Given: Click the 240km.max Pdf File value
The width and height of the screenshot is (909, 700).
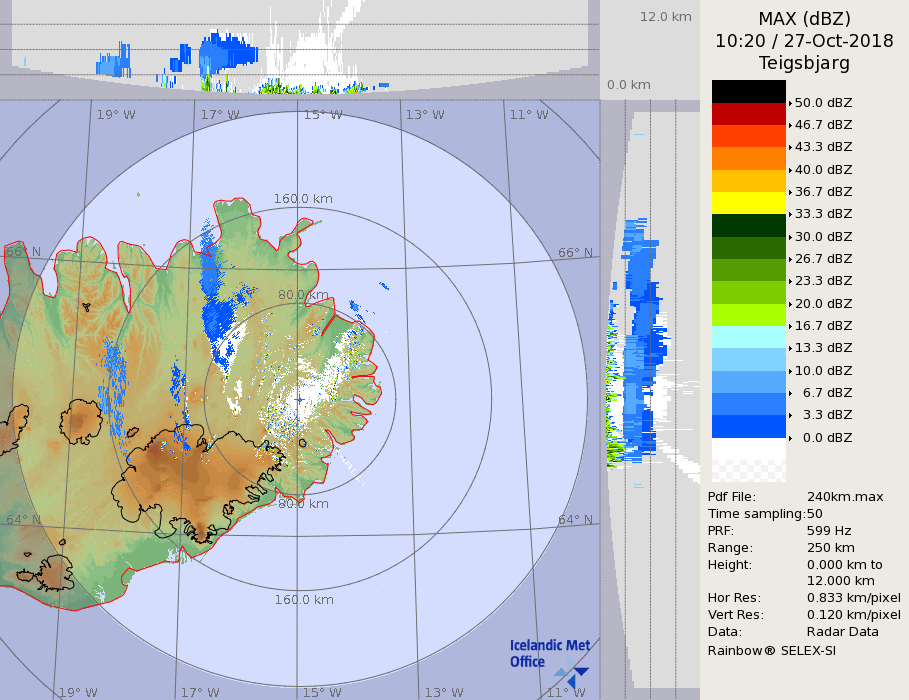Looking at the screenshot, I should click(x=844, y=497).
